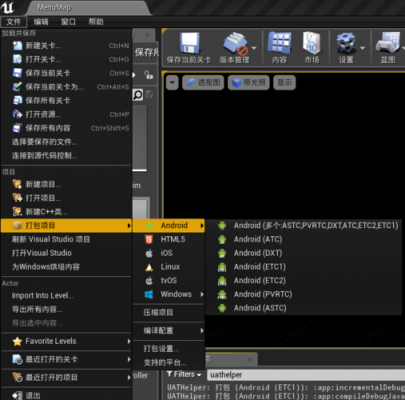Open 打包设置 packaging settings
The image size is (405, 400).
click(x=169, y=349)
